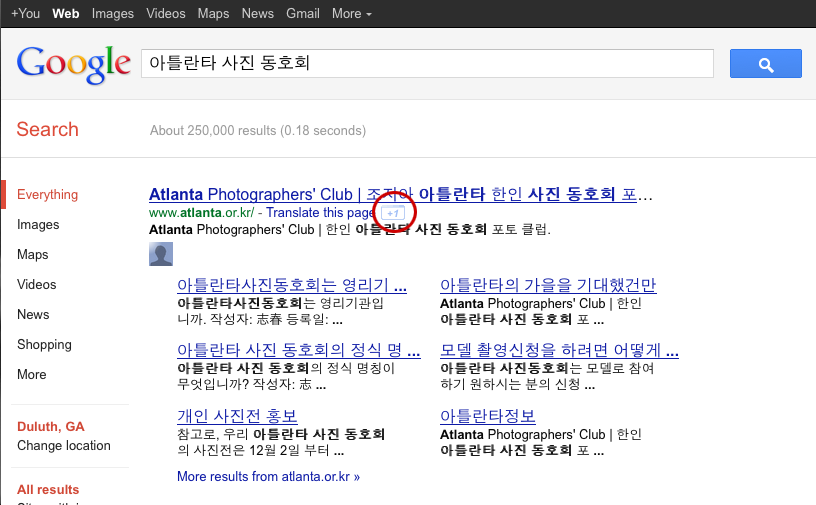Switch to Images in the top bar
Image resolution: width=816 pixels, height=505 pixels.
click(112, 13)
